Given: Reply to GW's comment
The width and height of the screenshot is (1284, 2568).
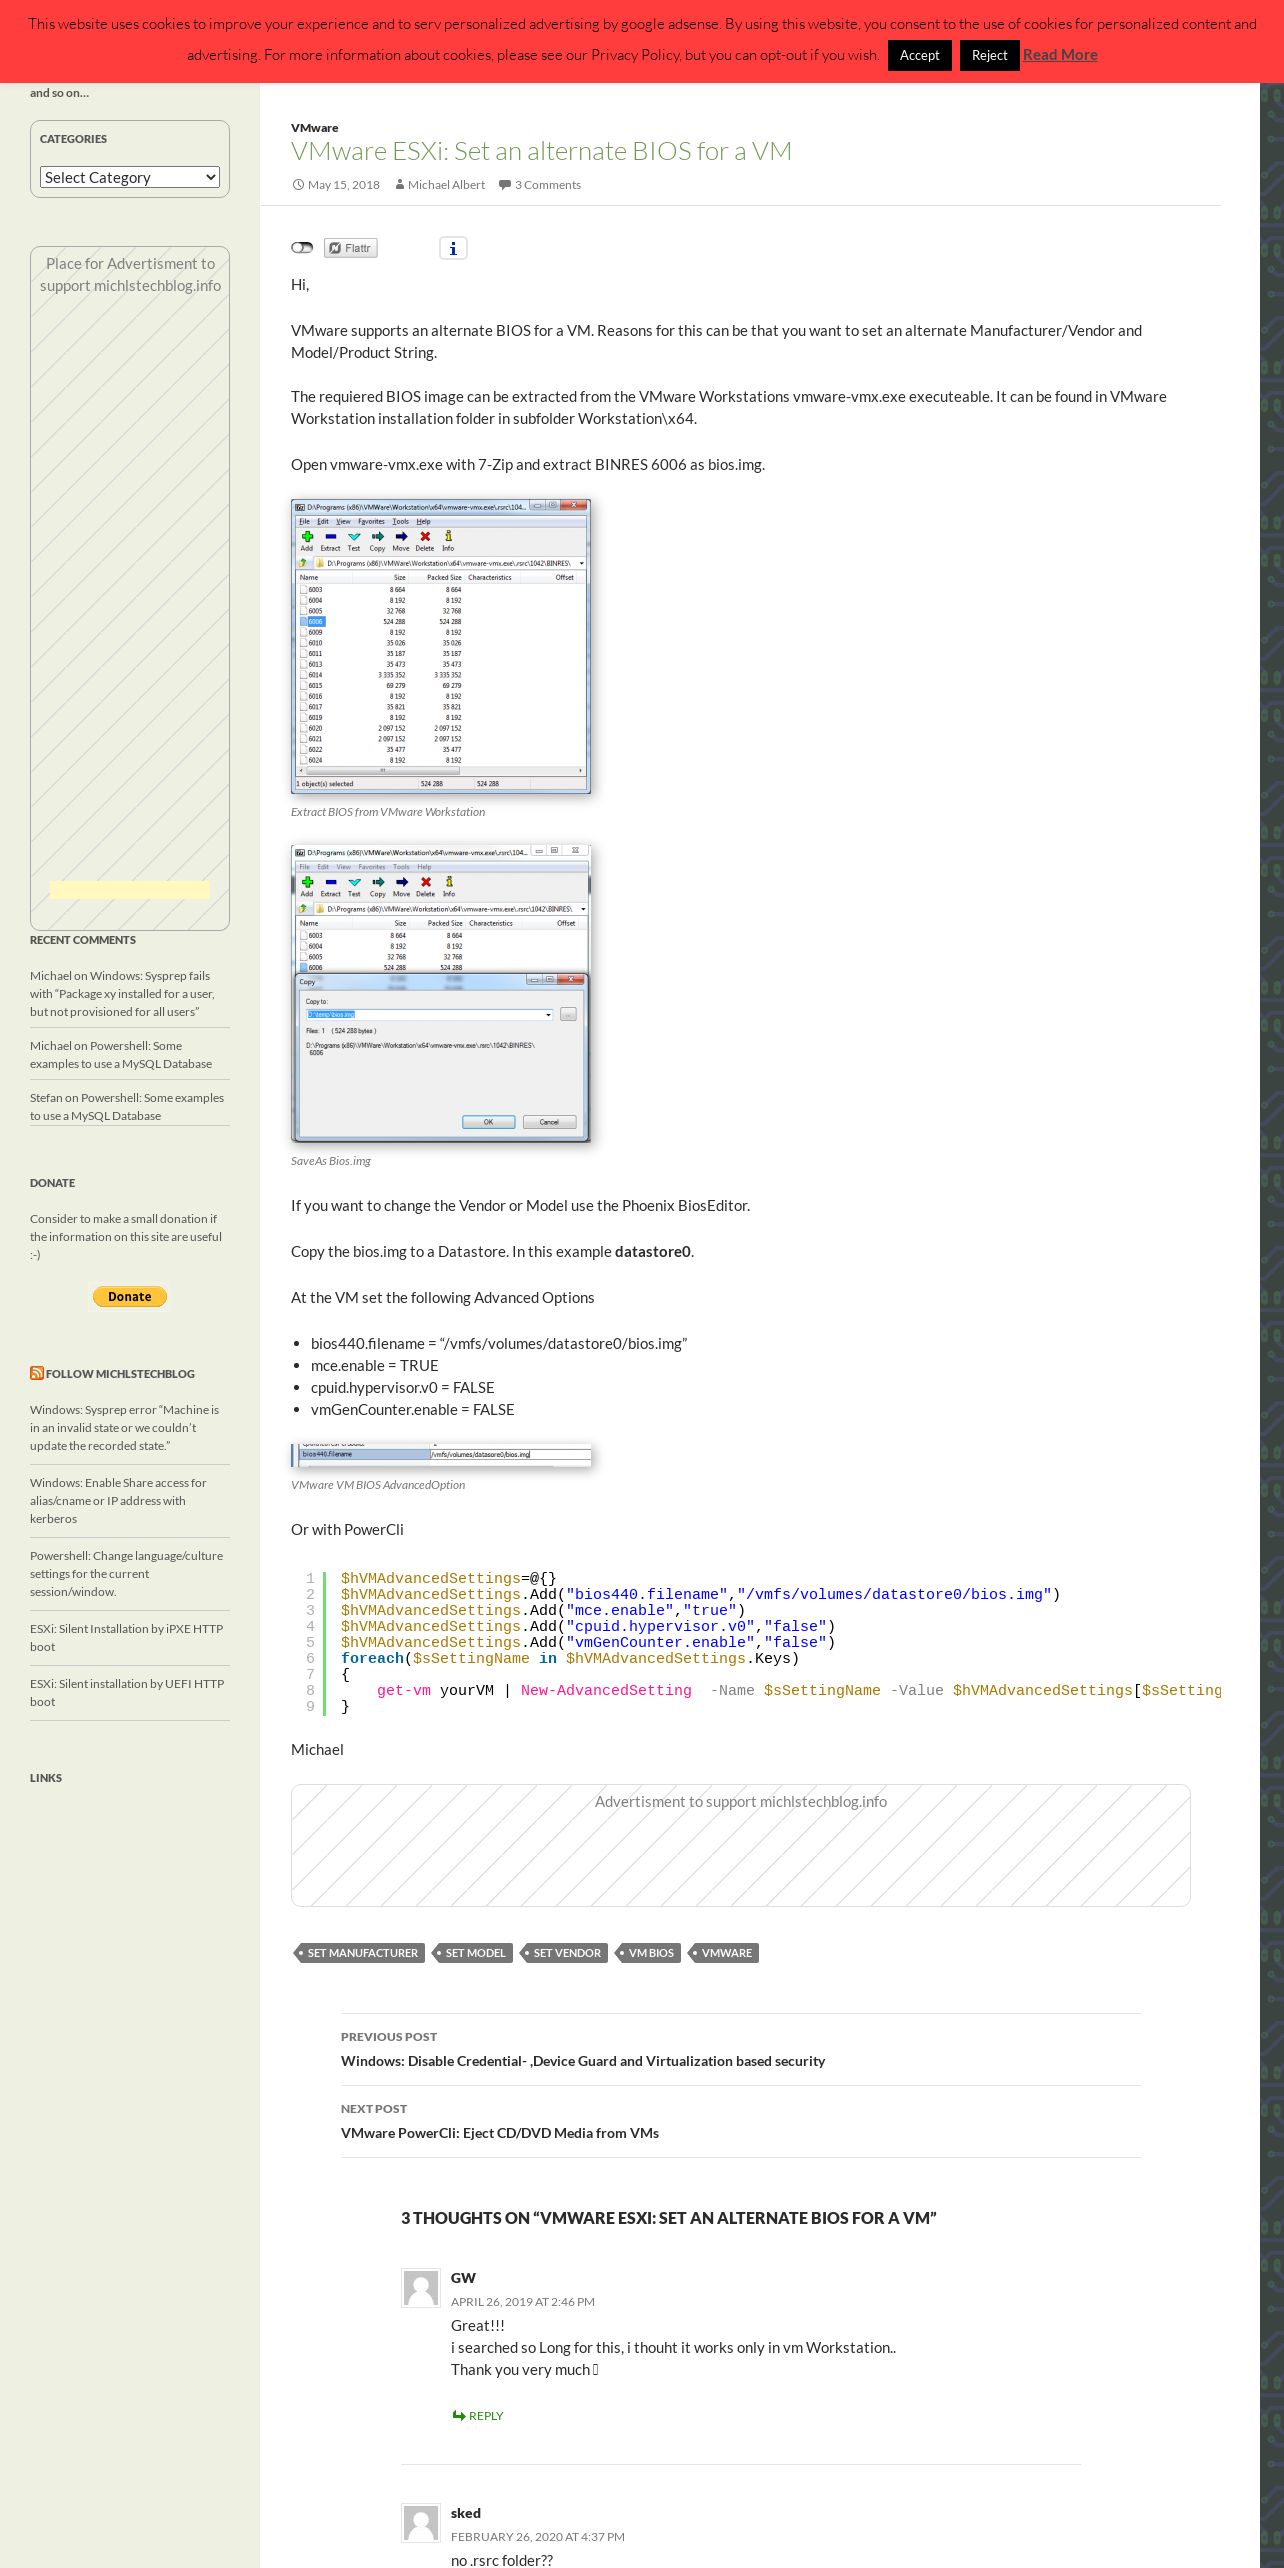Looking at the screenshot, I should (477, 2416).
